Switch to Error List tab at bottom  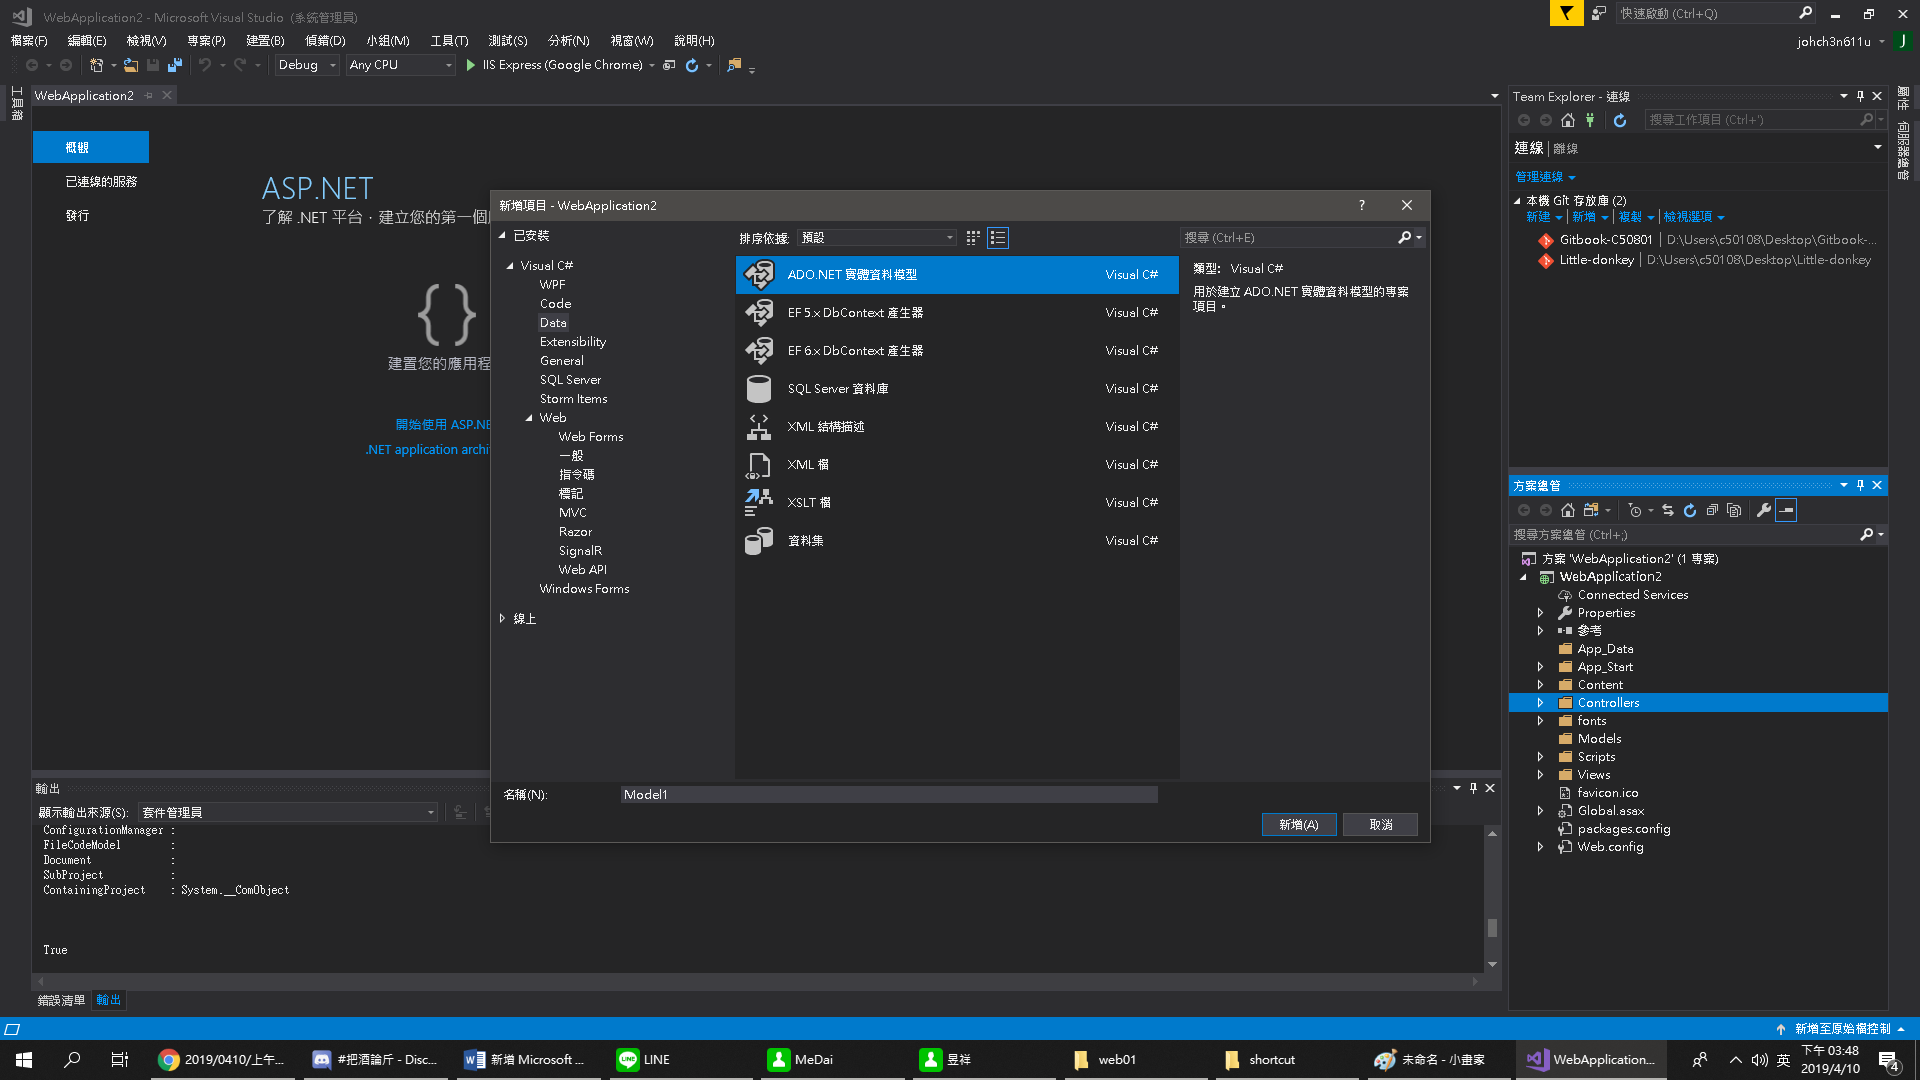(61, 1000)
